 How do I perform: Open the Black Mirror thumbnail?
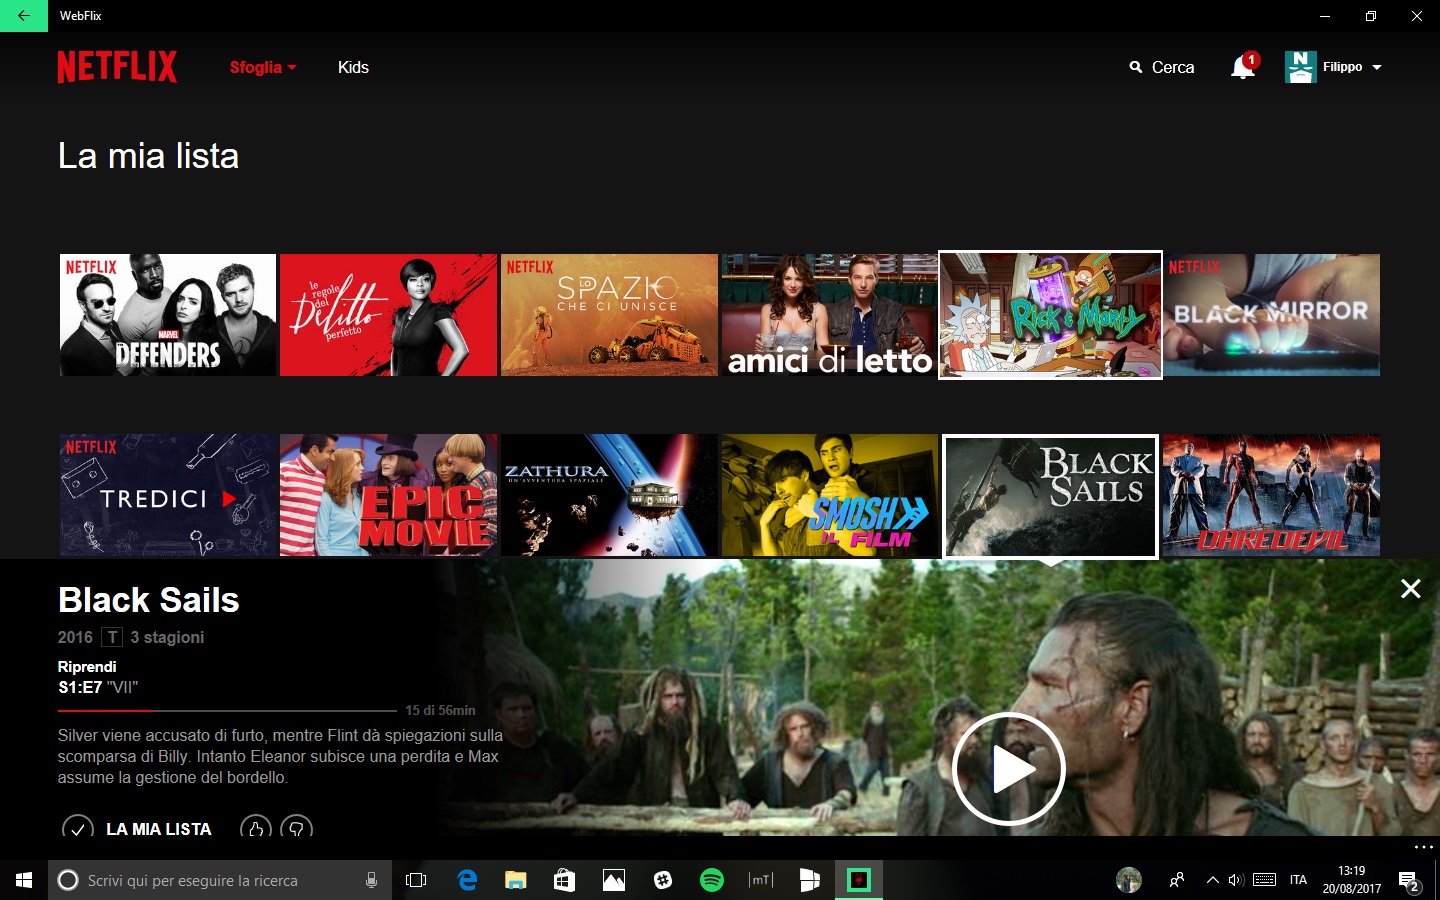pyautogui.click(x=1271, y=315)
